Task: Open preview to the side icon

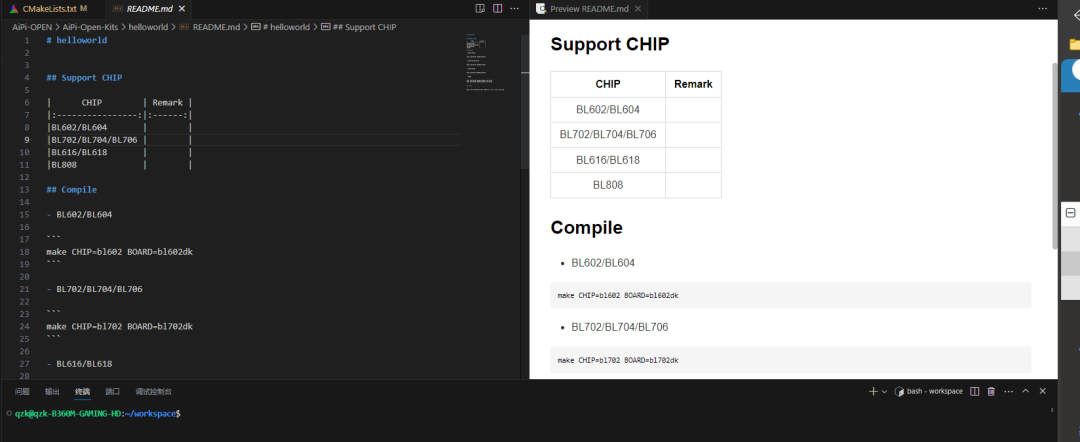Action: pyautogui.click(x=480, y=8)
